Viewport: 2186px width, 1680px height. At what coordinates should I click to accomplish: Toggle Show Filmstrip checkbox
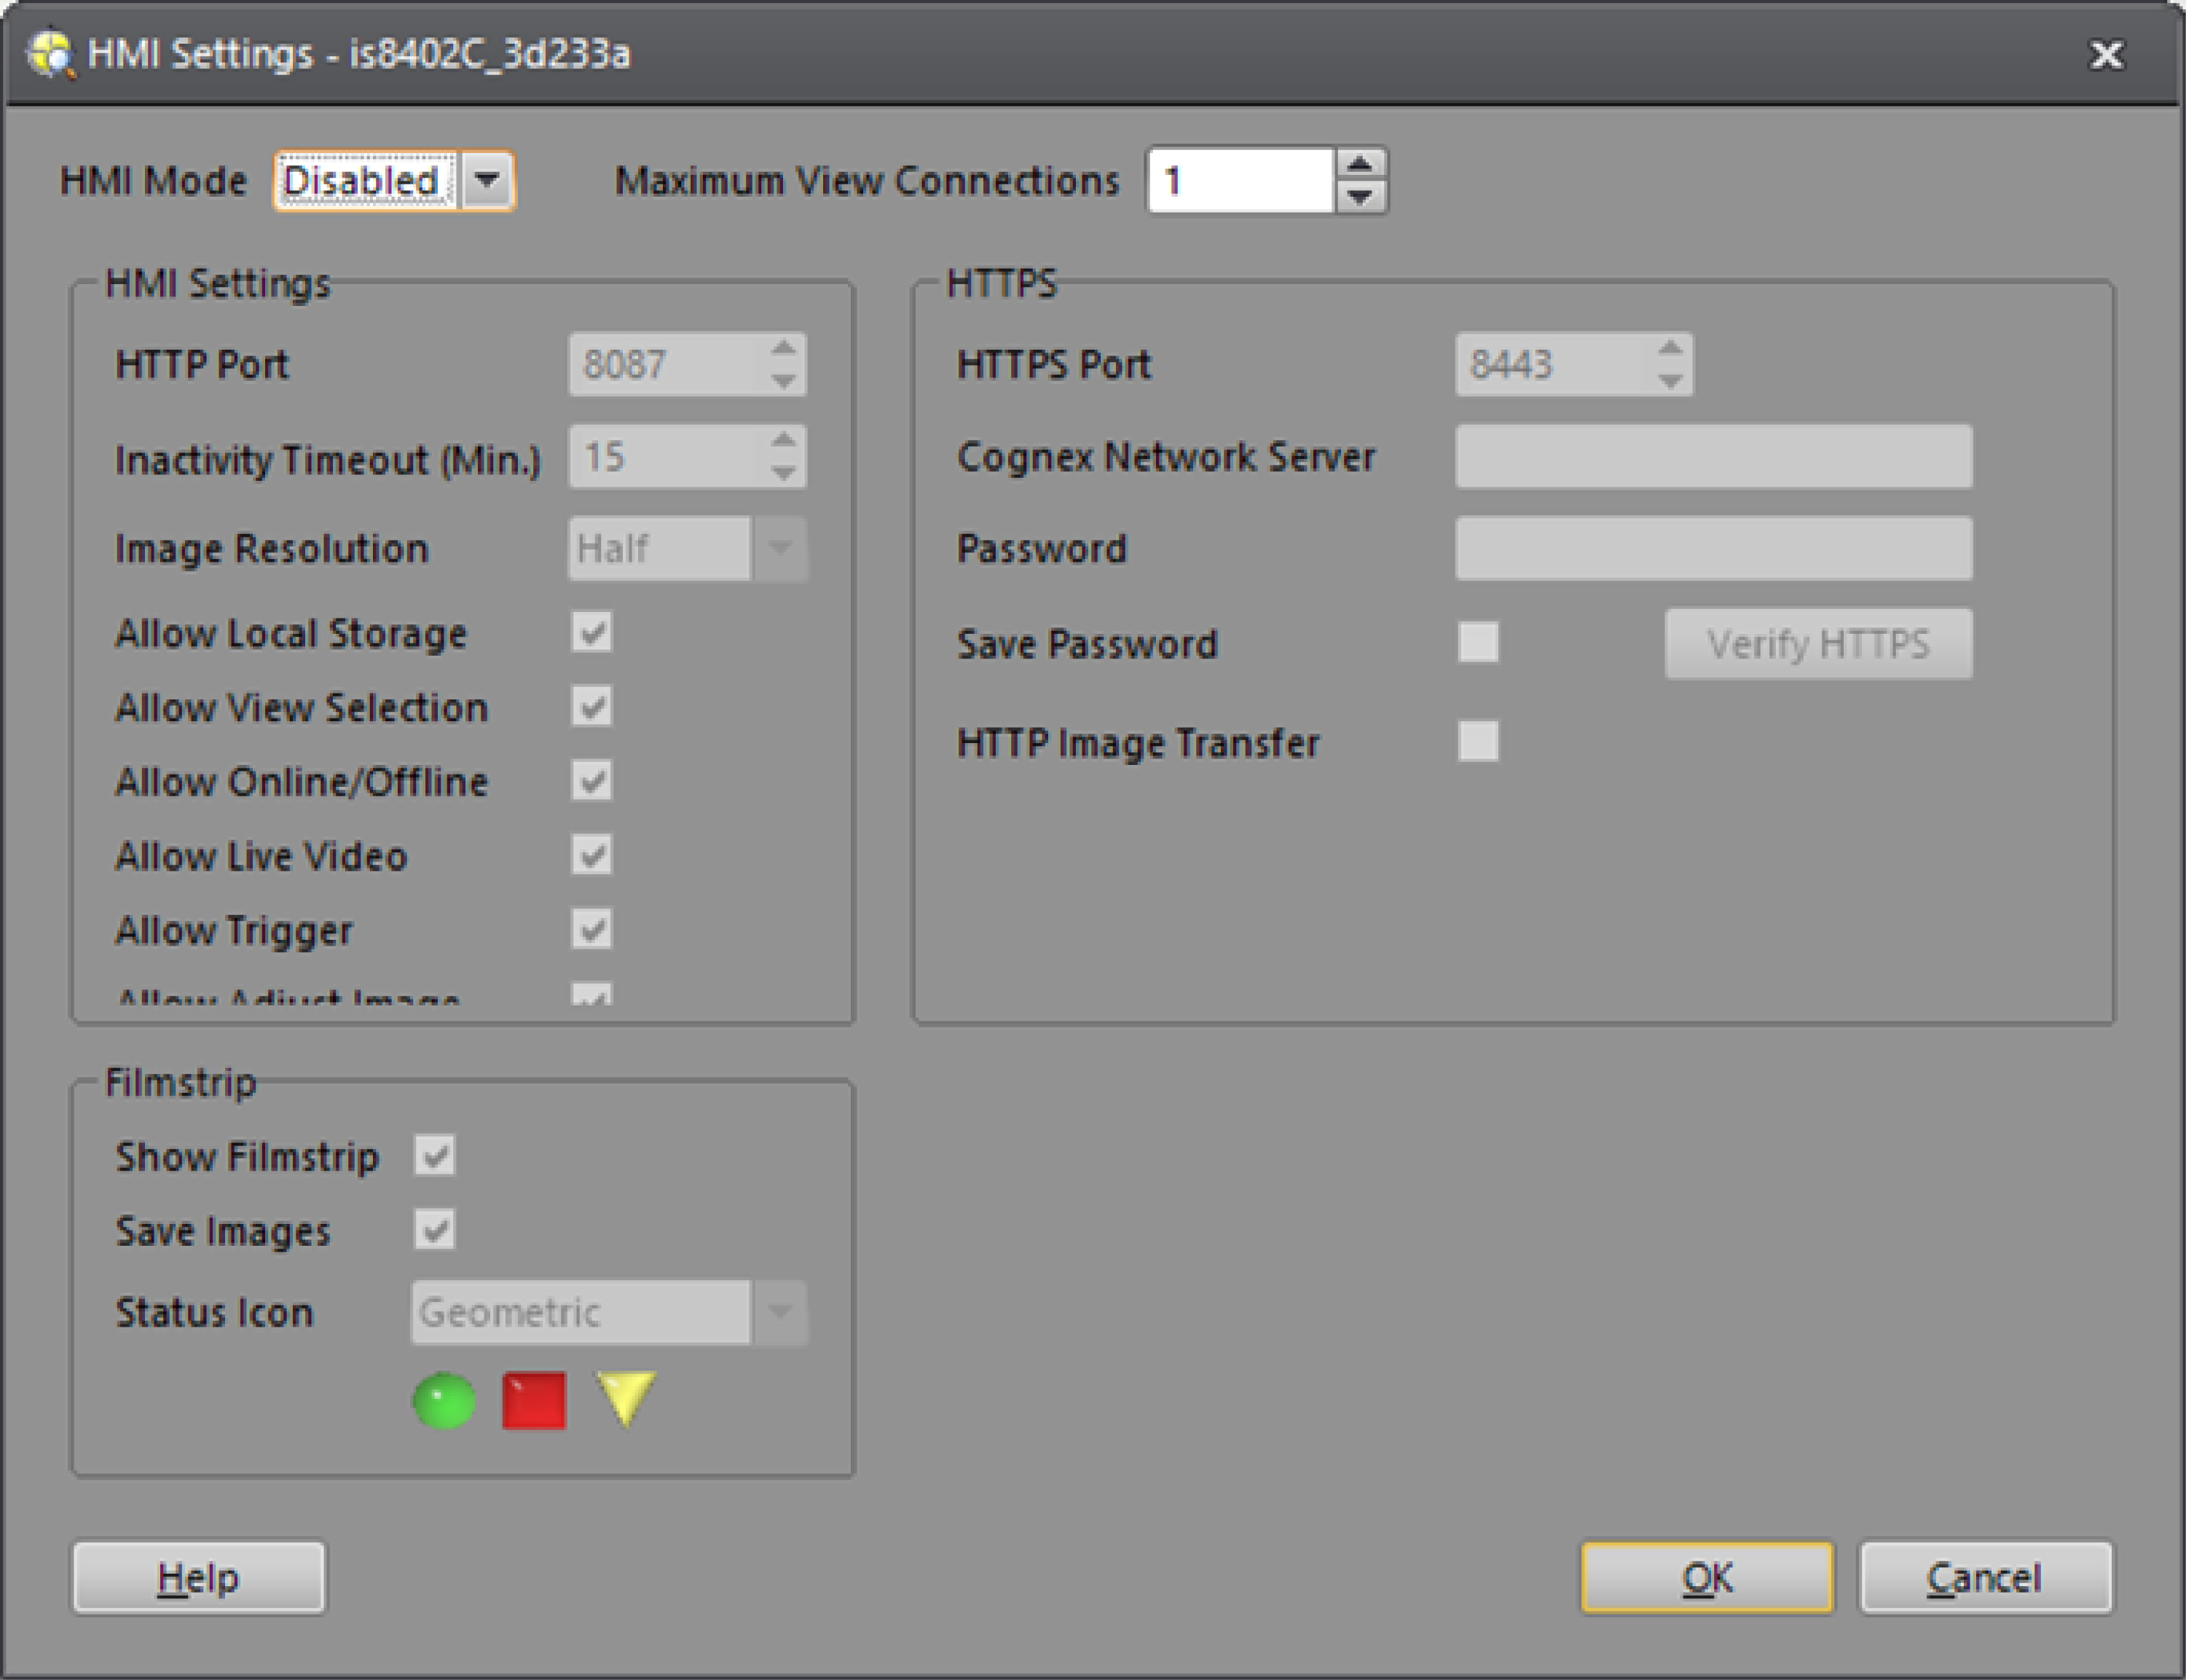pyautogui.click(x=435, y=1156)
